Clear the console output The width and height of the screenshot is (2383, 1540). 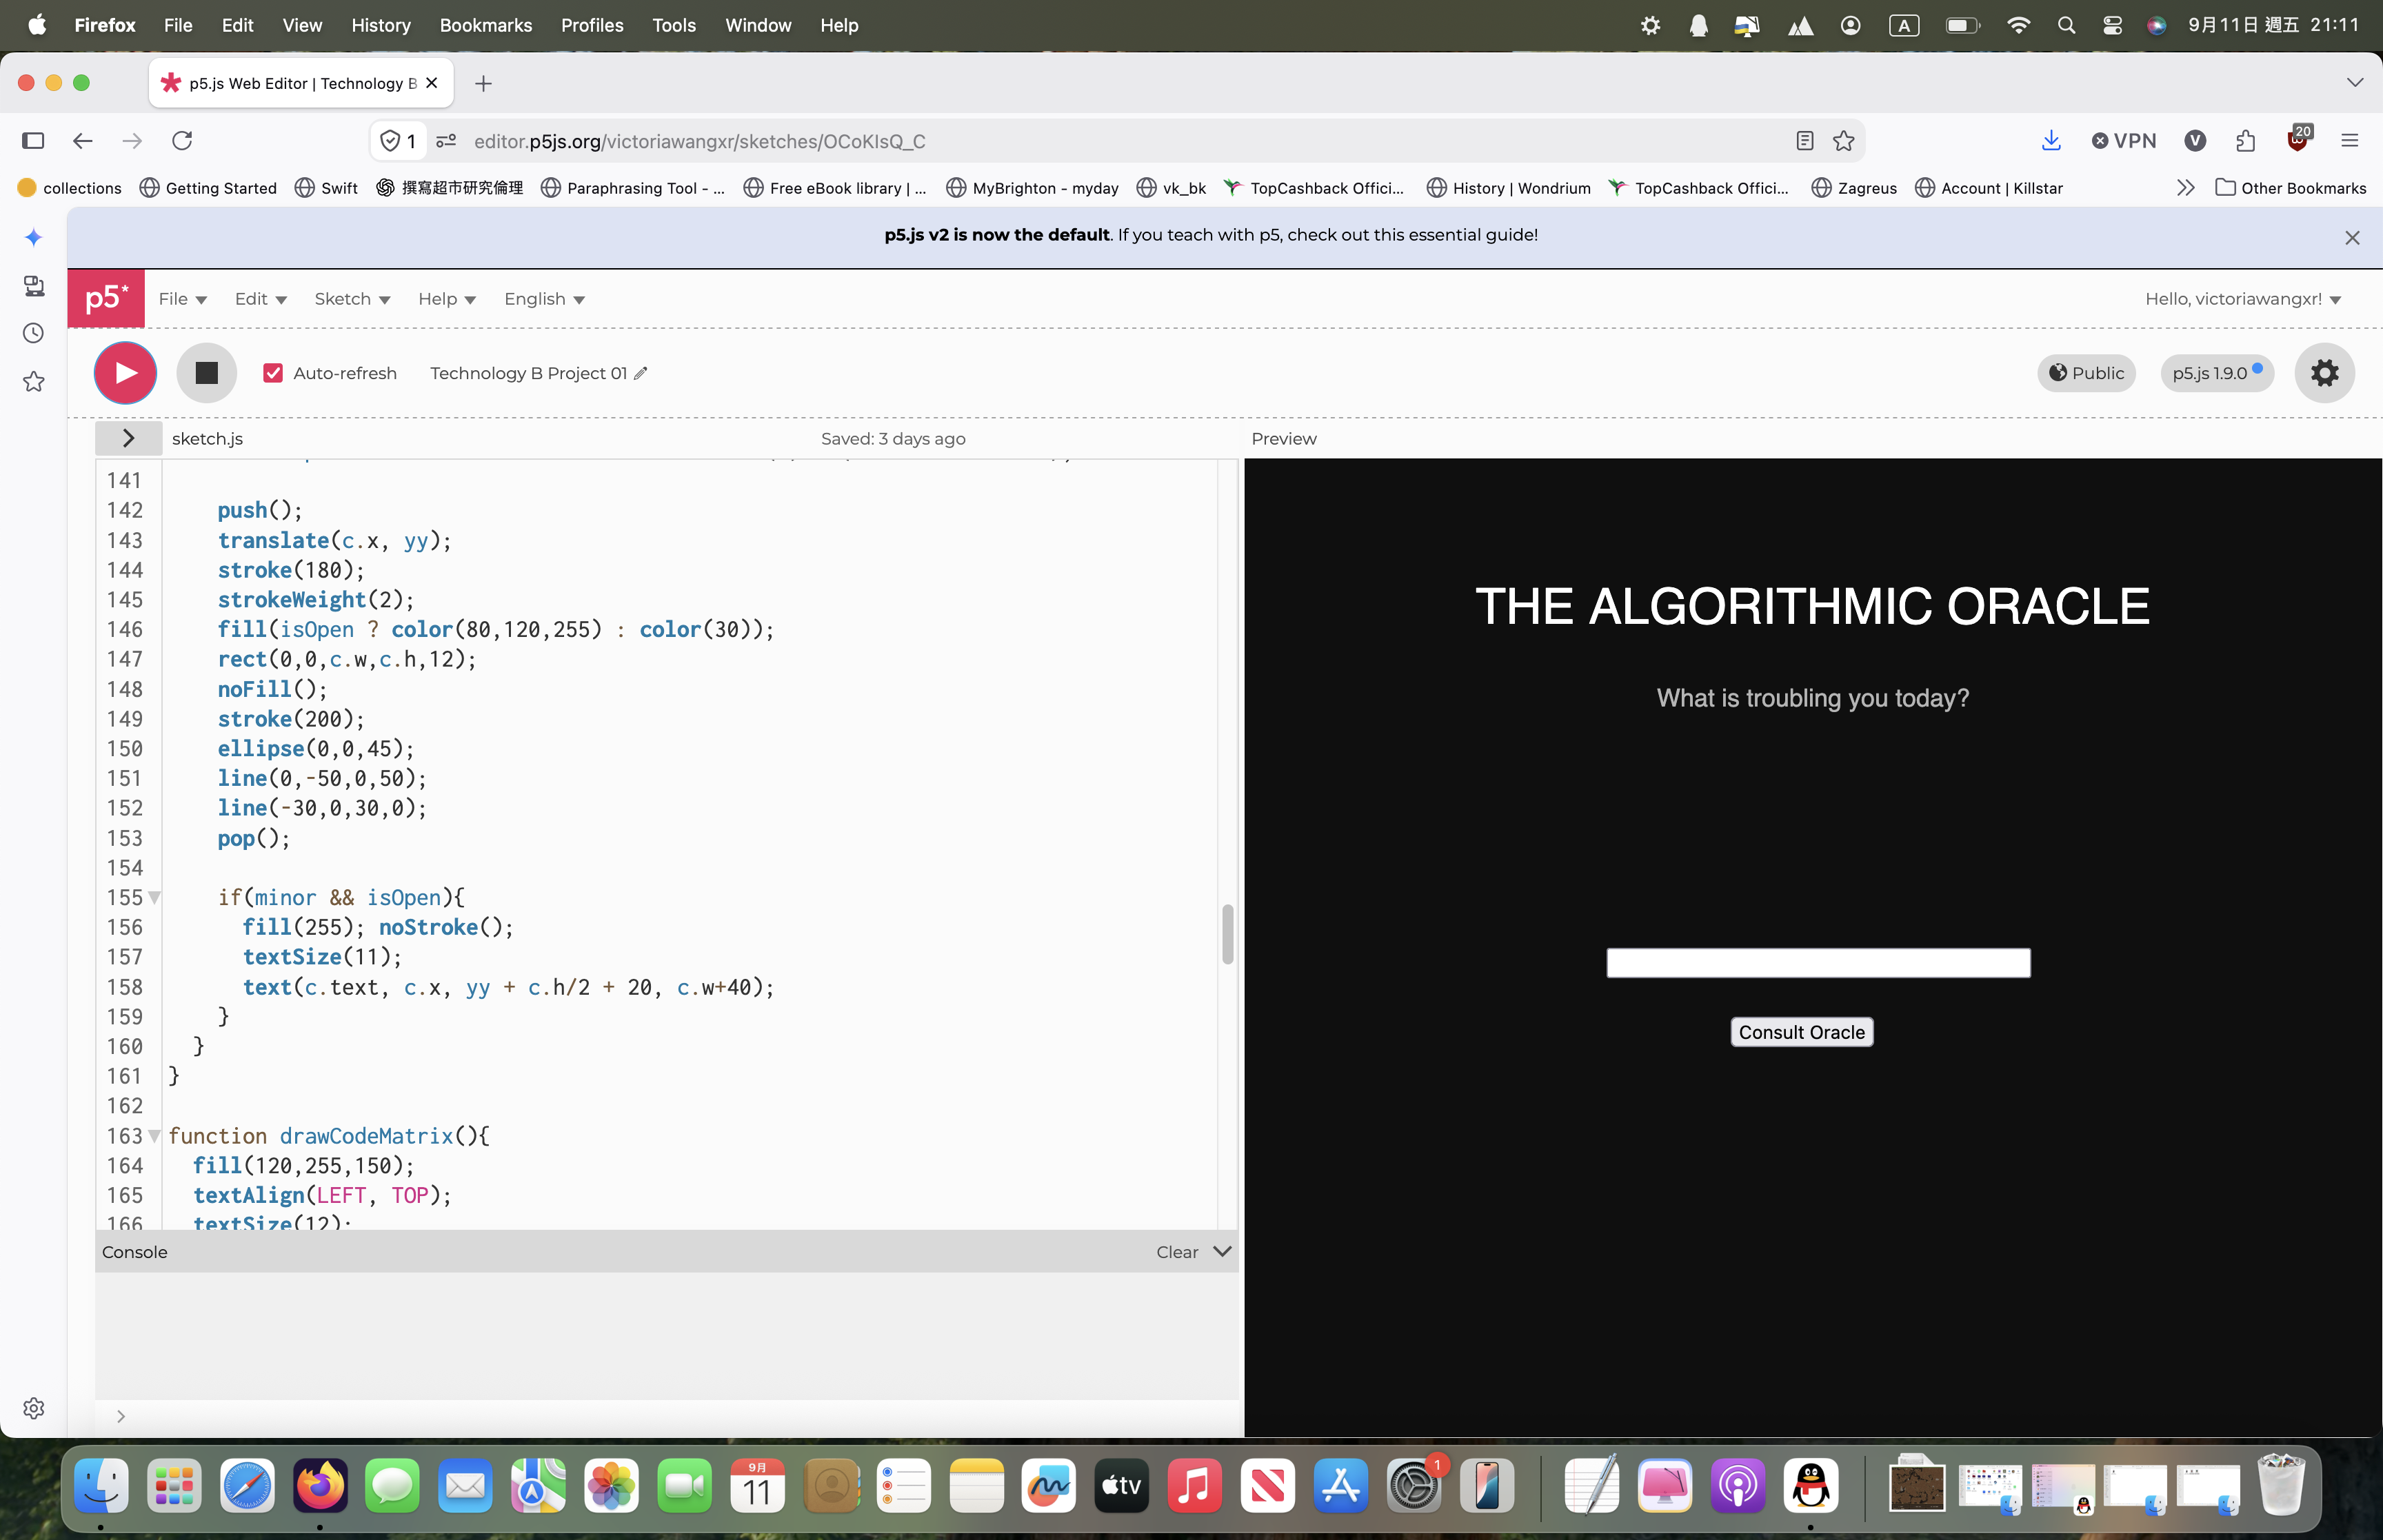point(1177,1252)
